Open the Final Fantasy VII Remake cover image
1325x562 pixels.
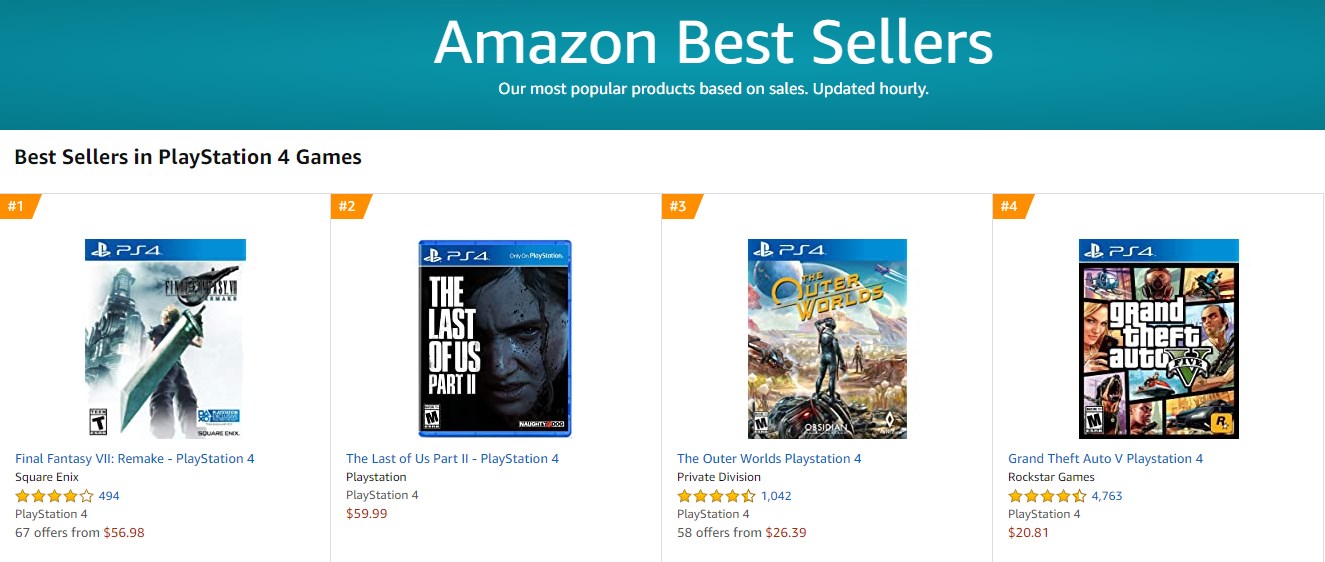tap(165, 338)
